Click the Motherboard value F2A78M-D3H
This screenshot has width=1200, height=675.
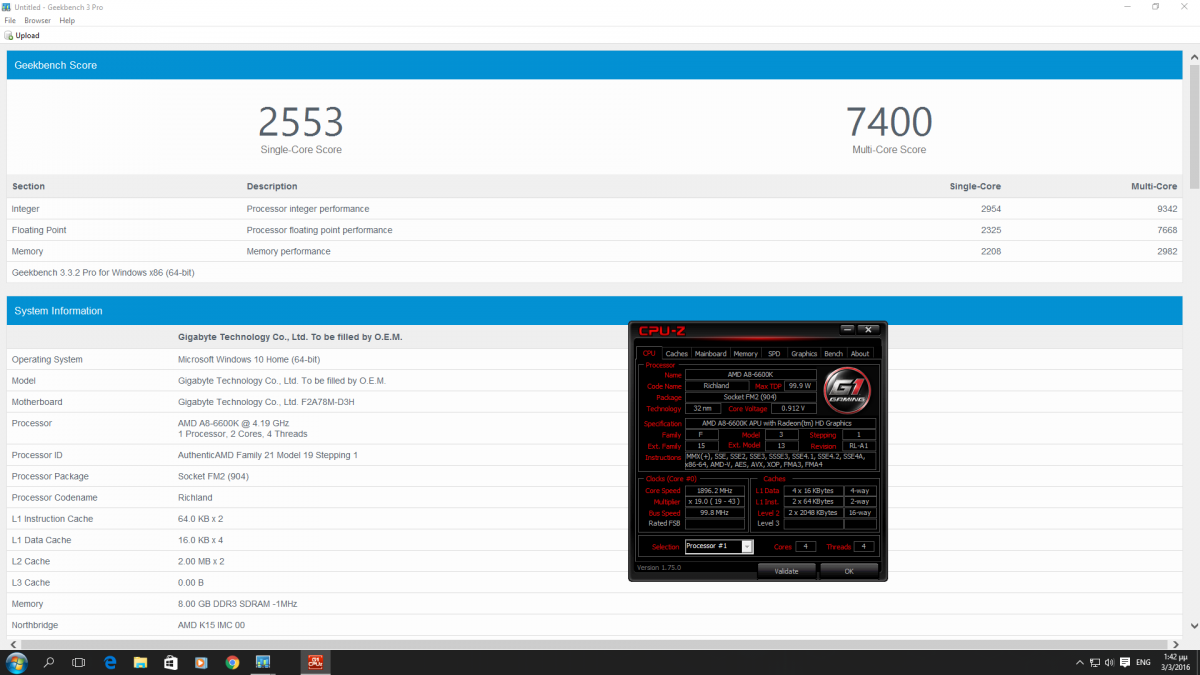tap(266, 402)
